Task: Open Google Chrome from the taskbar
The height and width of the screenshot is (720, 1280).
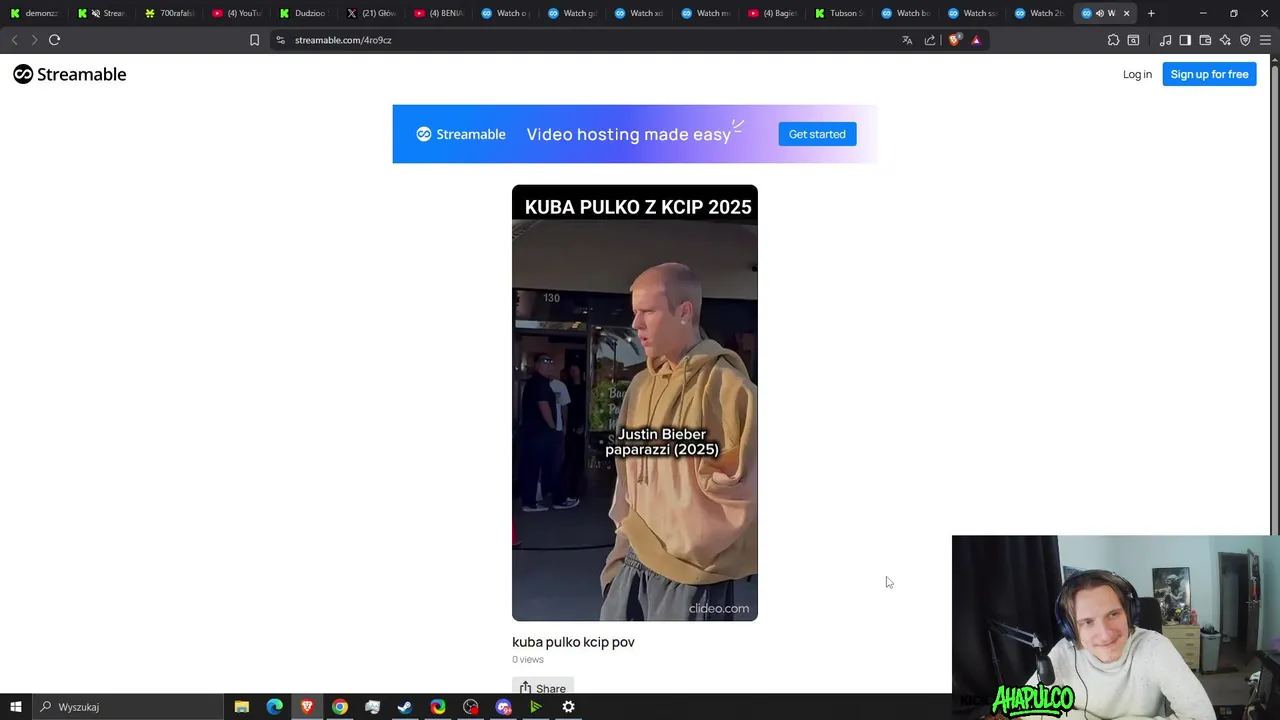Action: [340, 707]
